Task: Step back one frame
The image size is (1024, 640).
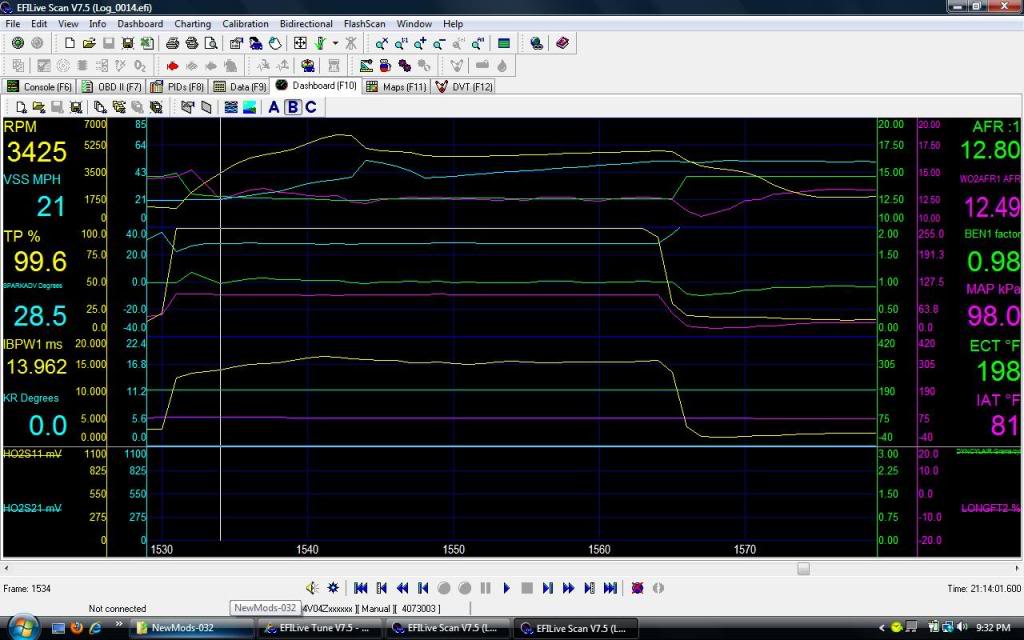Action: tap(423, 588)
